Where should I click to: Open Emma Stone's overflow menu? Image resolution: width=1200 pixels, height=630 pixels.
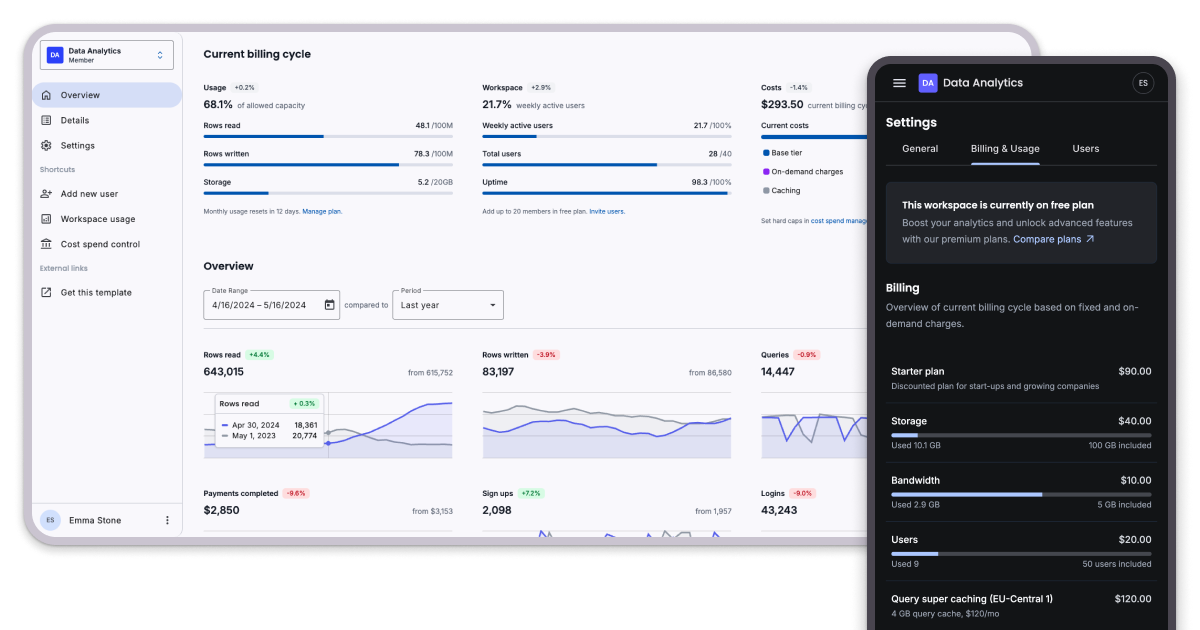click(167, 520)
